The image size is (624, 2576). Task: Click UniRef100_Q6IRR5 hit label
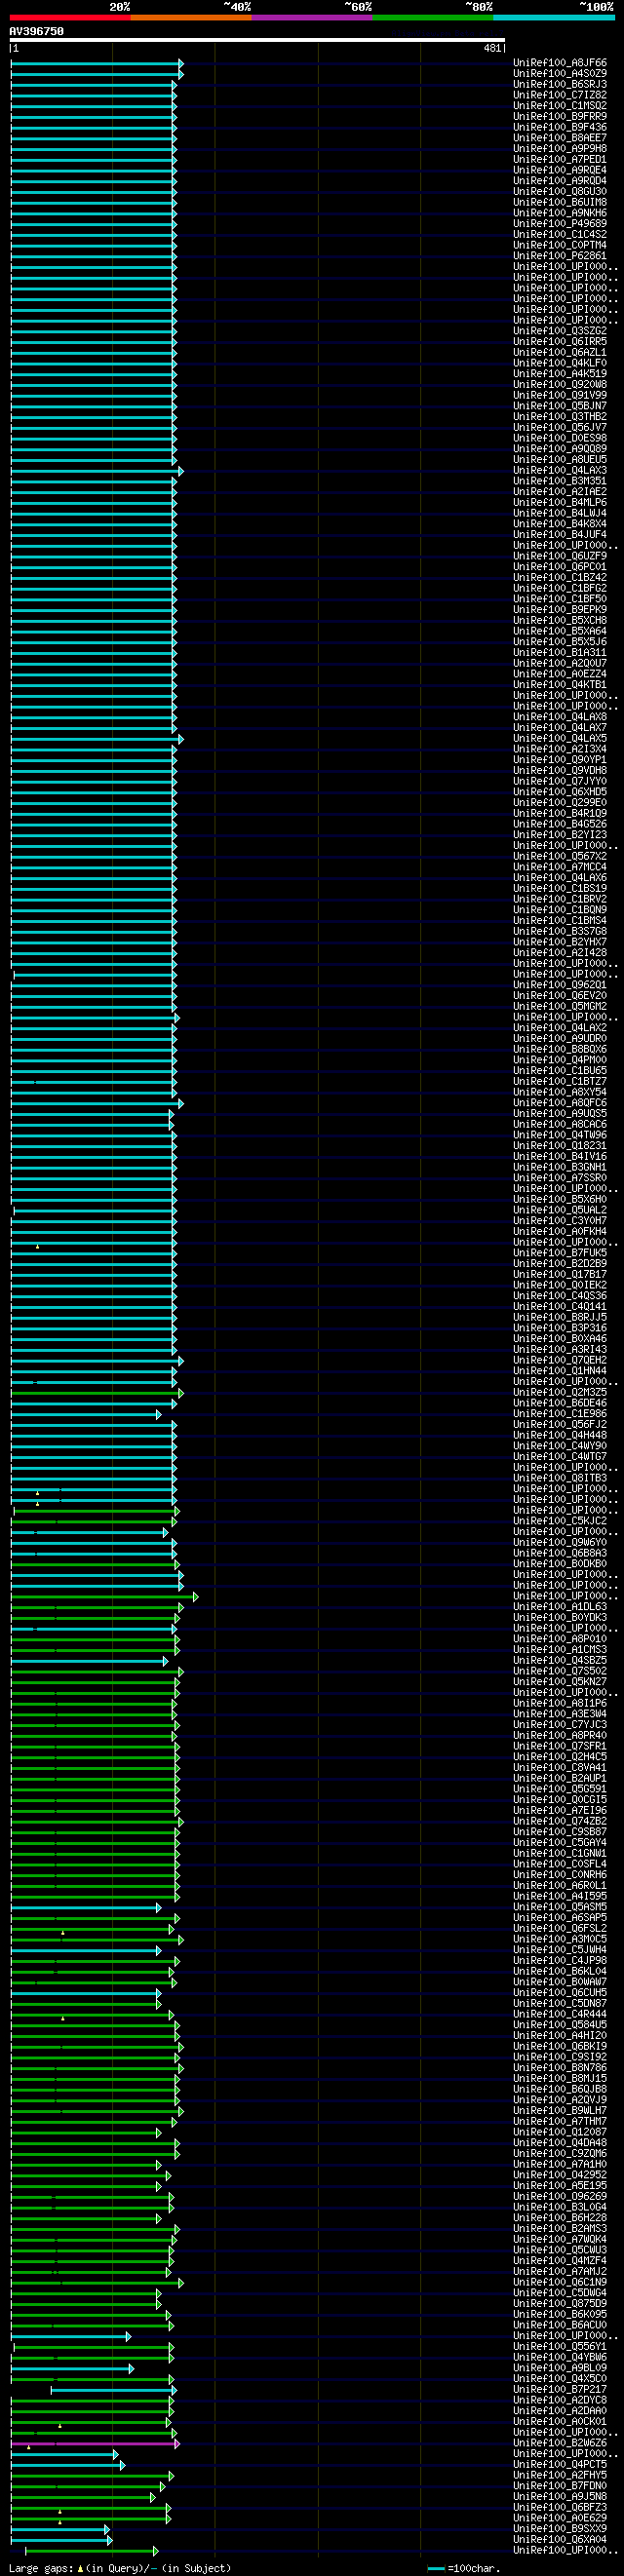point(560,341)
